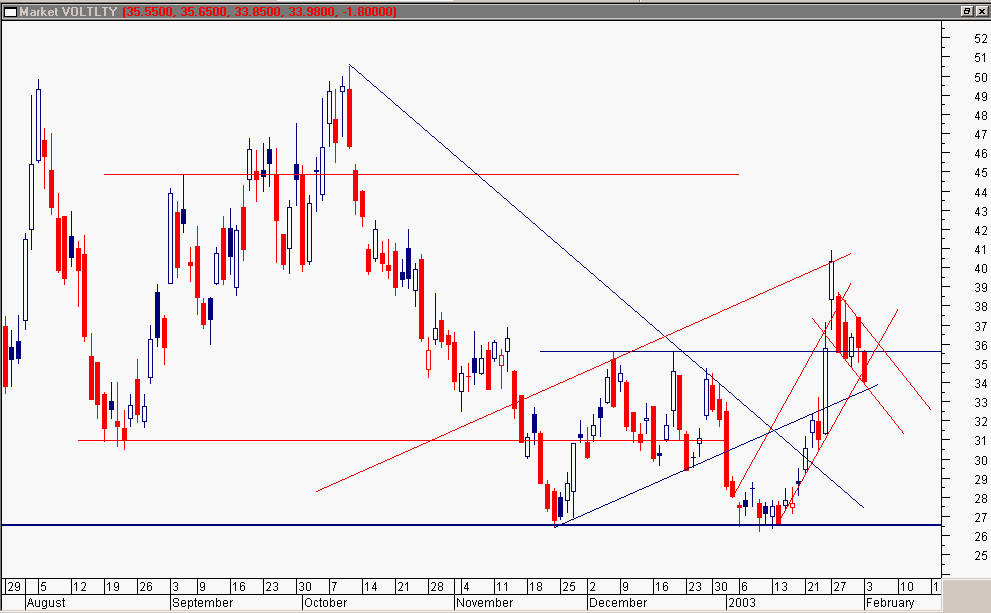Click date label 13 in January 2003

(781, 586)
